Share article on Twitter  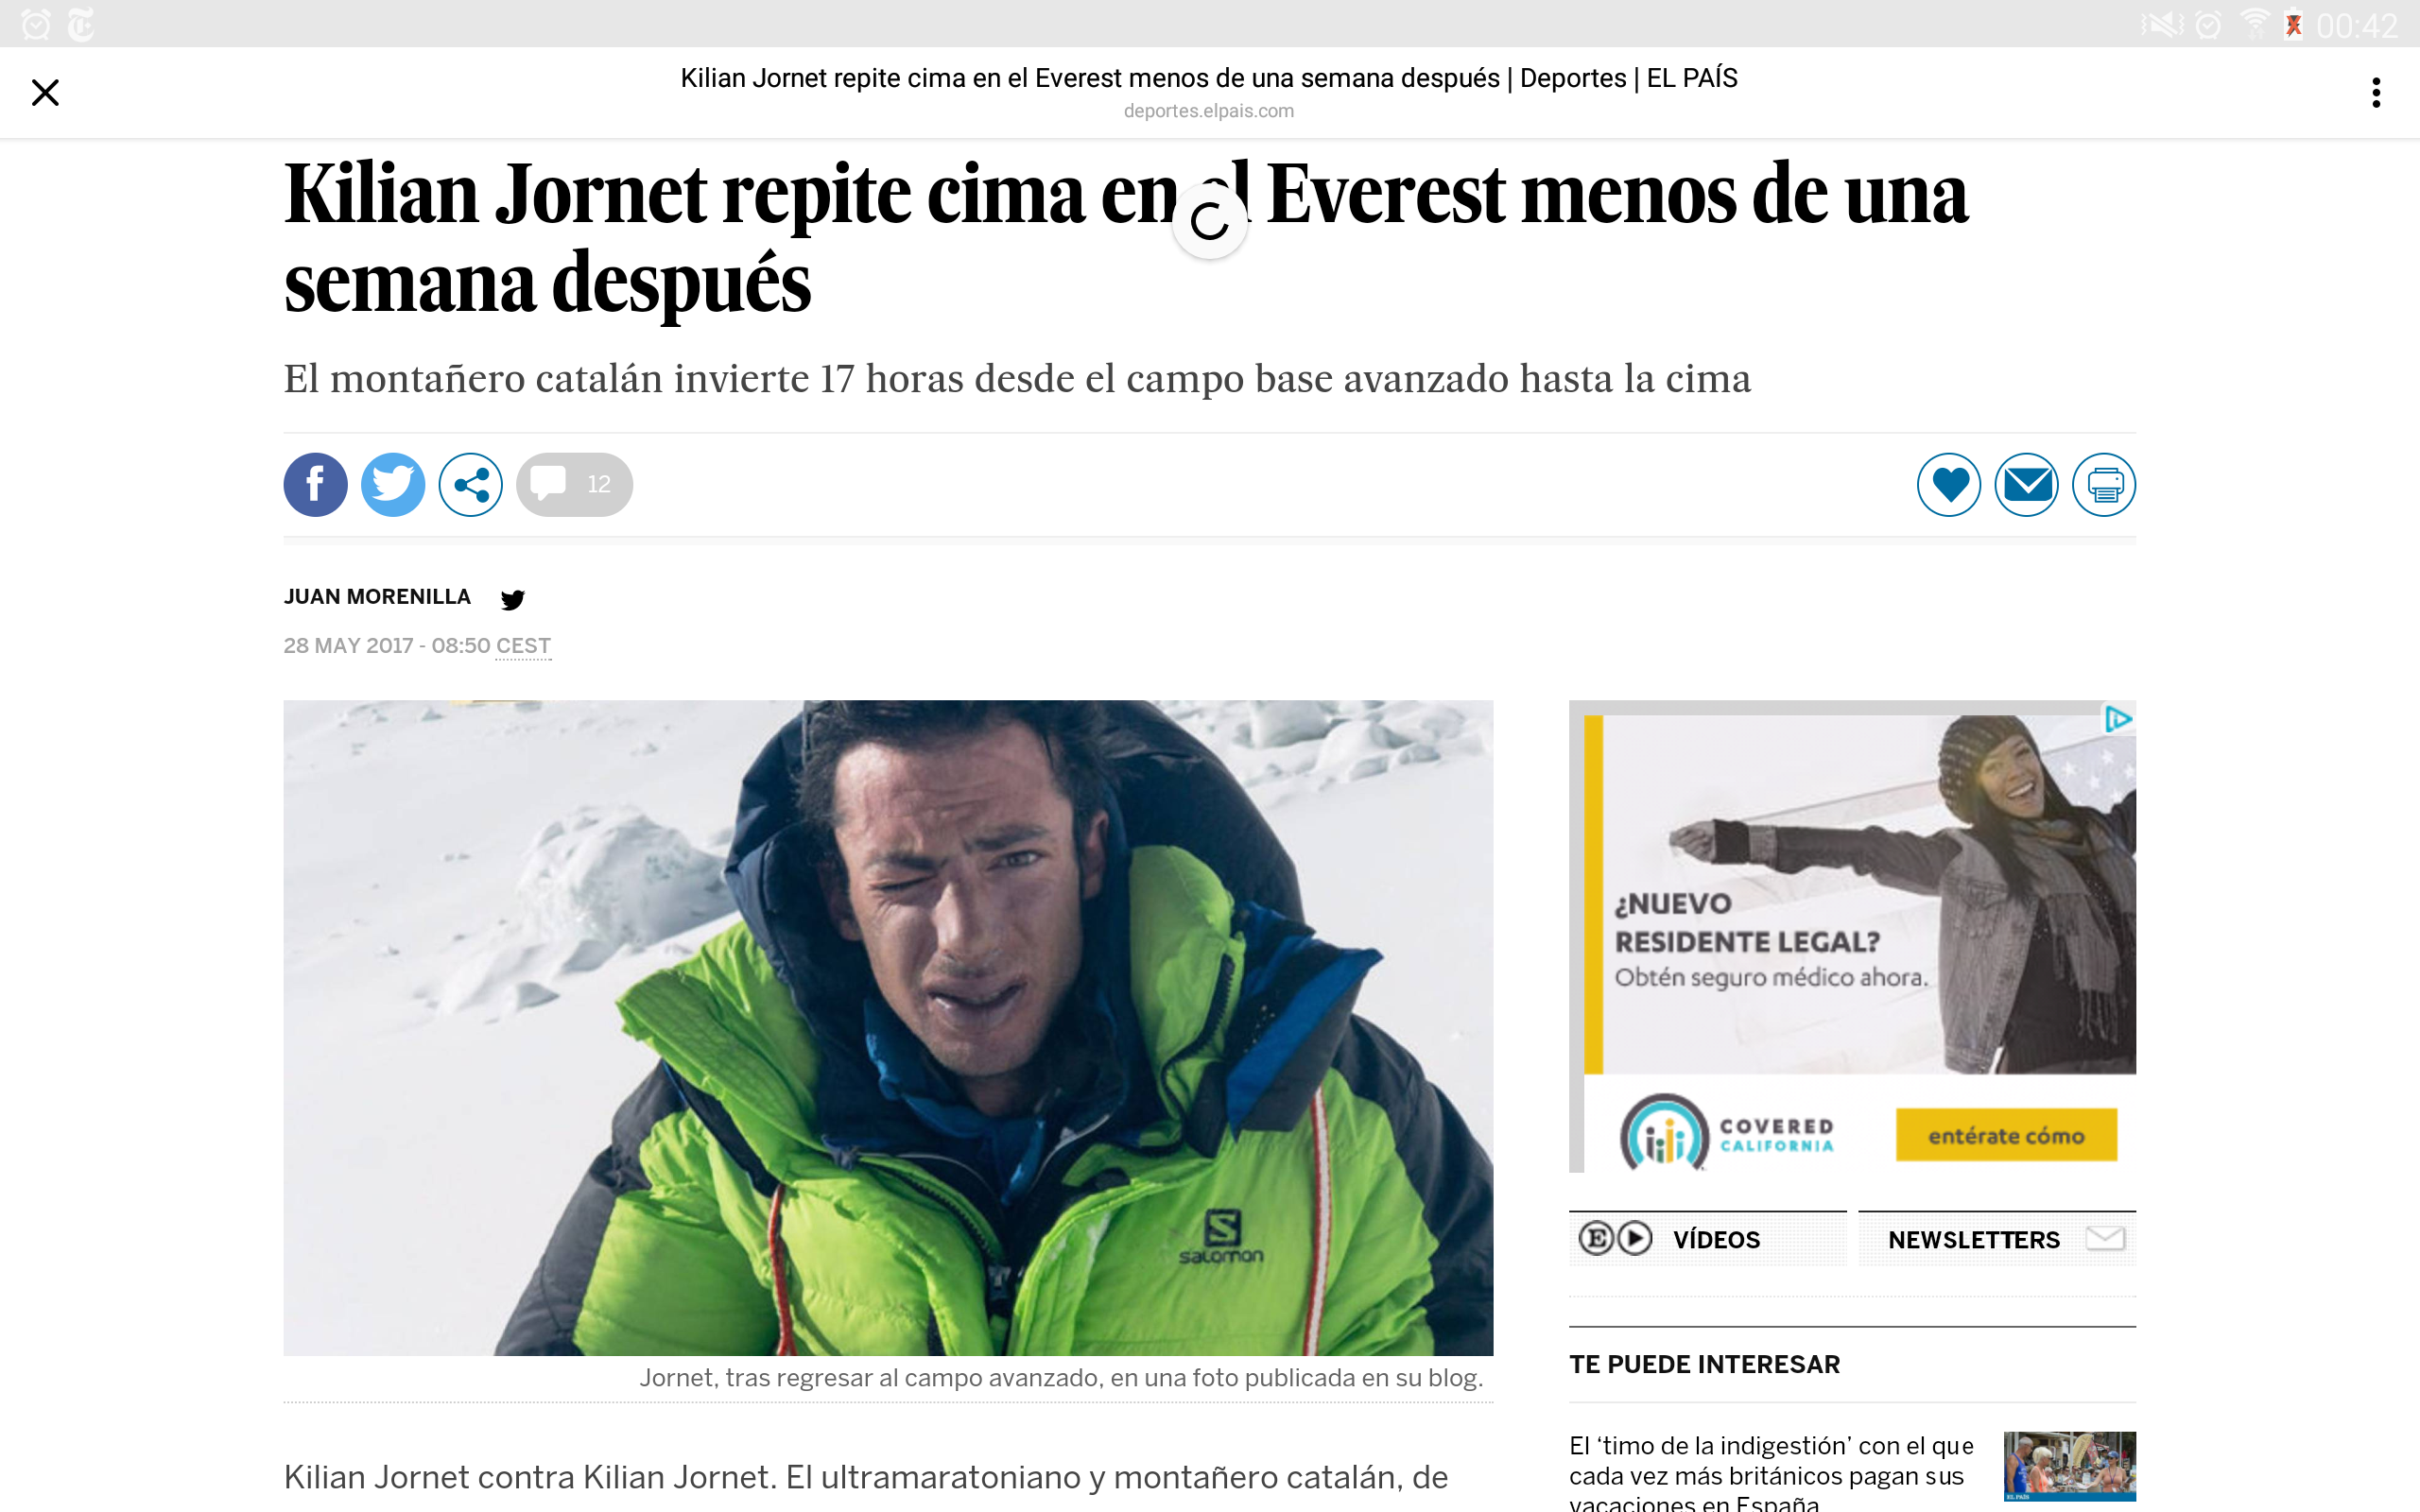coord(393,485)
